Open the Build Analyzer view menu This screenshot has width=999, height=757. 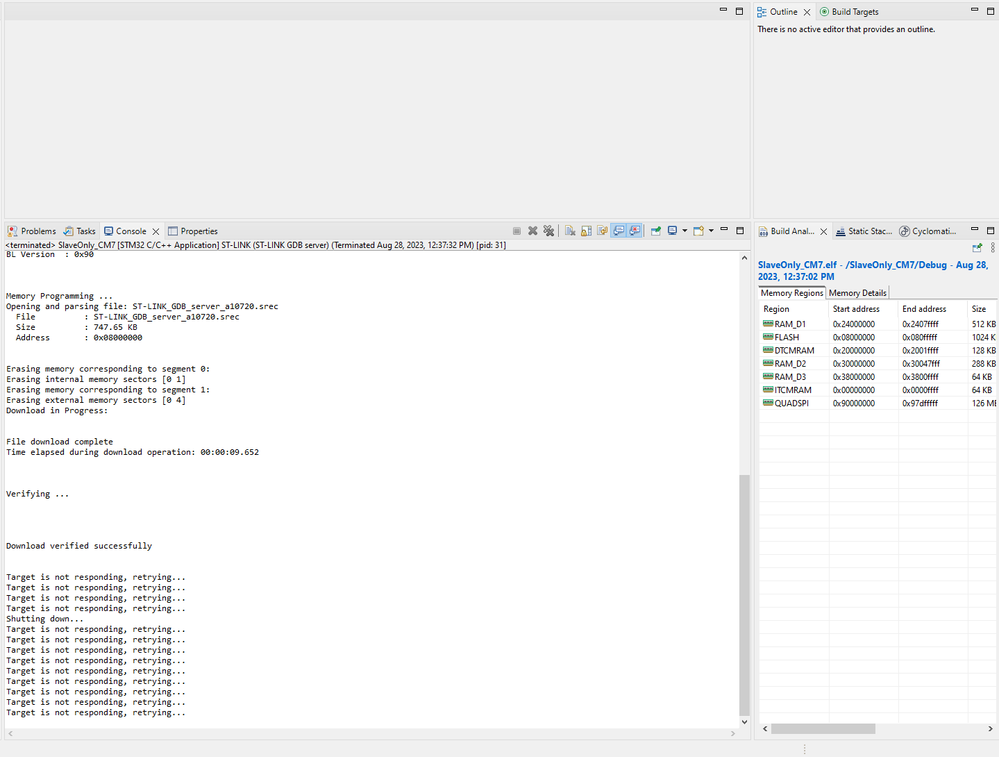[993, 247]
